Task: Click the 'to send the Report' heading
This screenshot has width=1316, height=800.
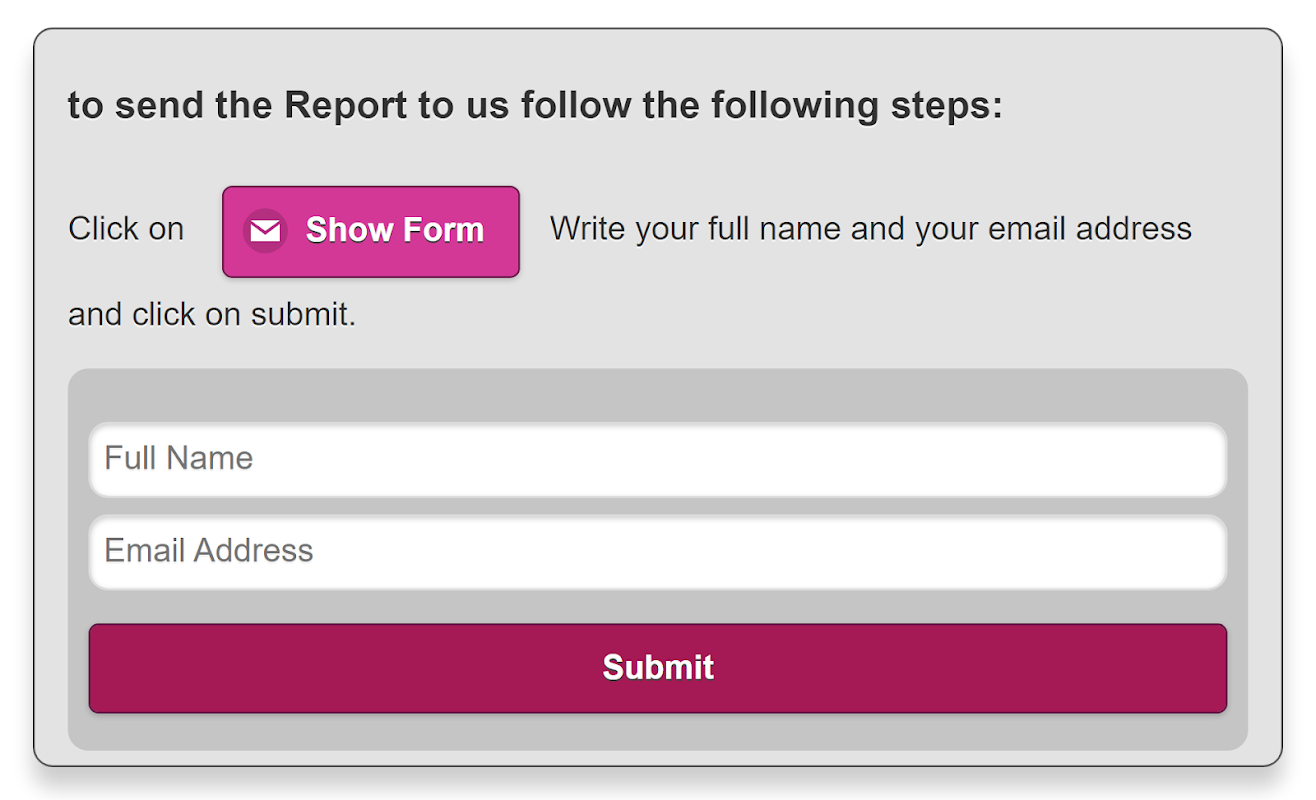Action: pyautogui.click(x=534, y=105)
